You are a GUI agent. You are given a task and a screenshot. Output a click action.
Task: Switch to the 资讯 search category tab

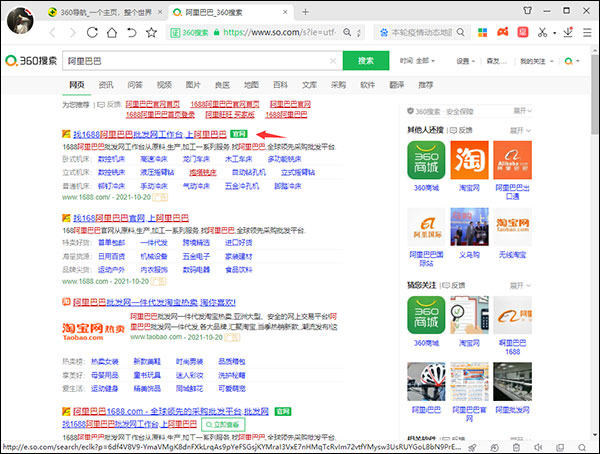(x=105, y=86)
